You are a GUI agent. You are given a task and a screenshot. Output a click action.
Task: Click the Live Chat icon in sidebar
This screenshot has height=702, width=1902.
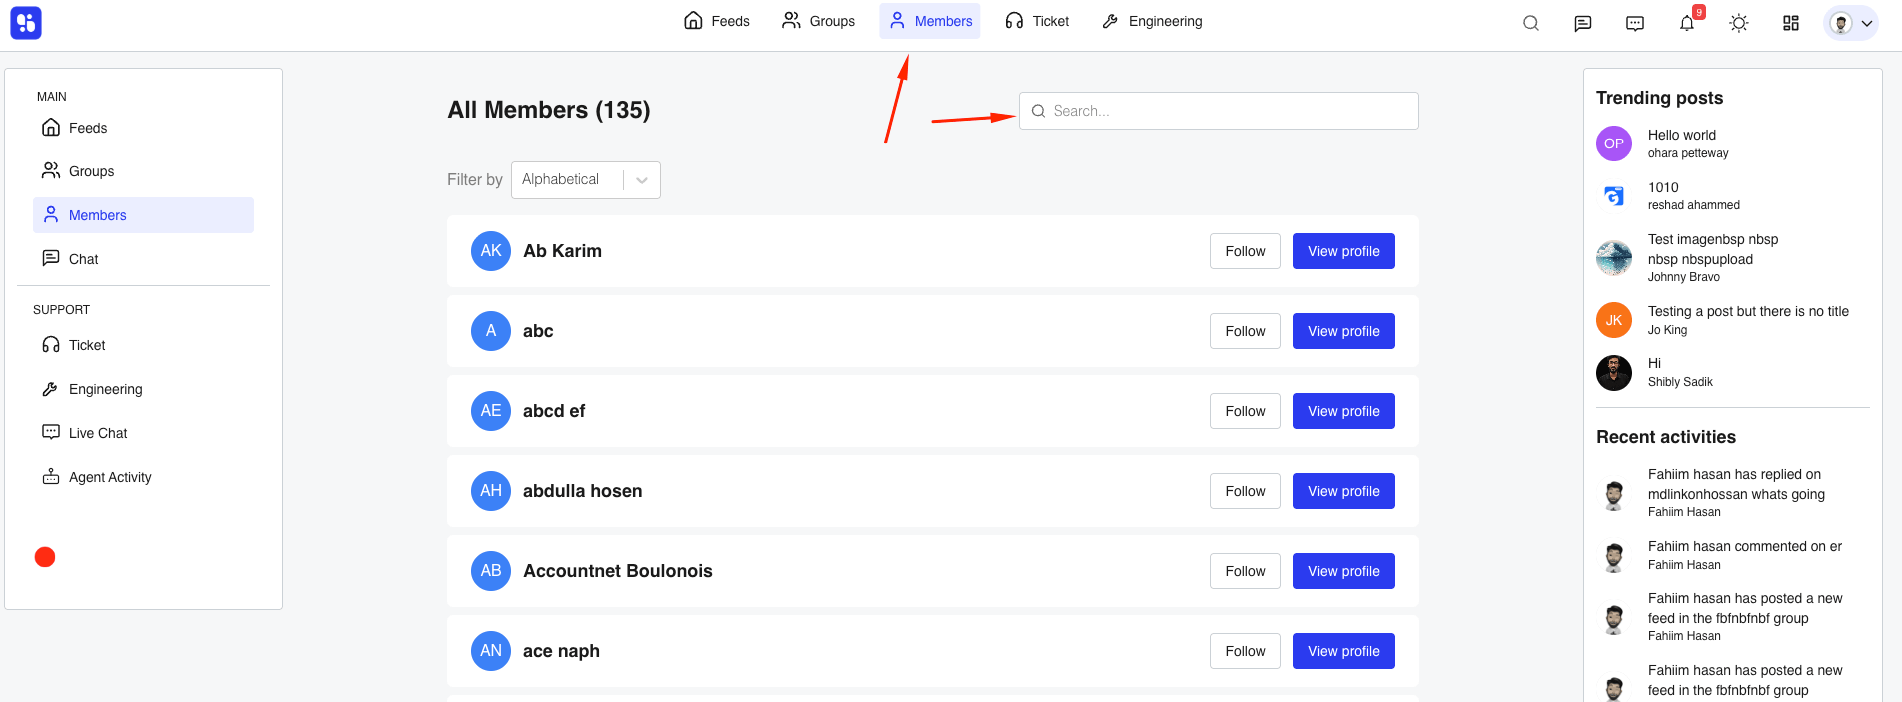51,432
